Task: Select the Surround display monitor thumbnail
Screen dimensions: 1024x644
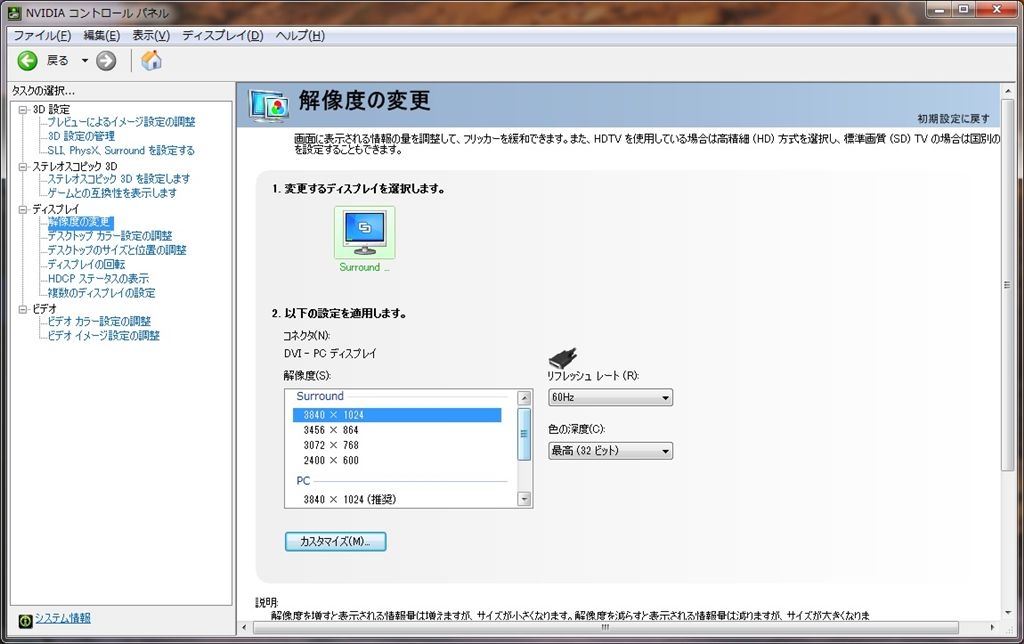Action: coord(364,233)
